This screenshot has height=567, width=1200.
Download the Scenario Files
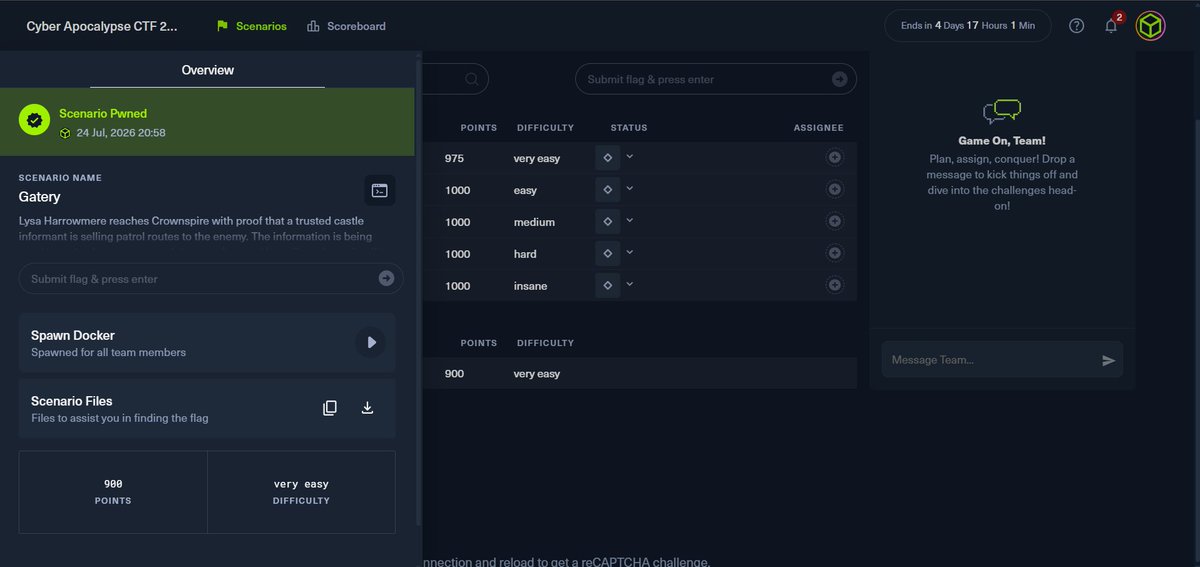367,408
